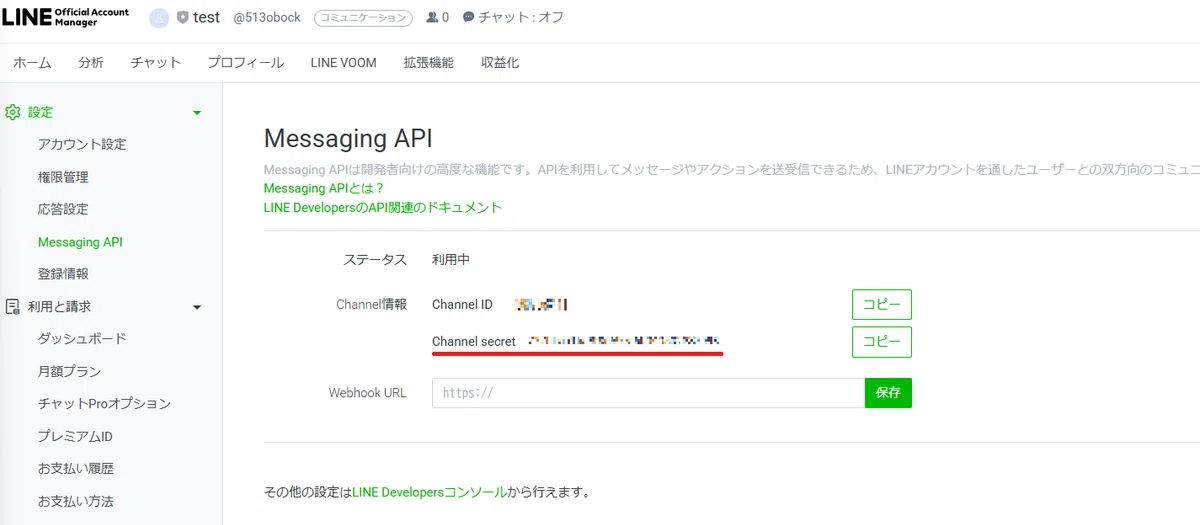Copy the Channel secret with コピー button
The height and width of the screenshot is (525, 1200).
point(882,341)
